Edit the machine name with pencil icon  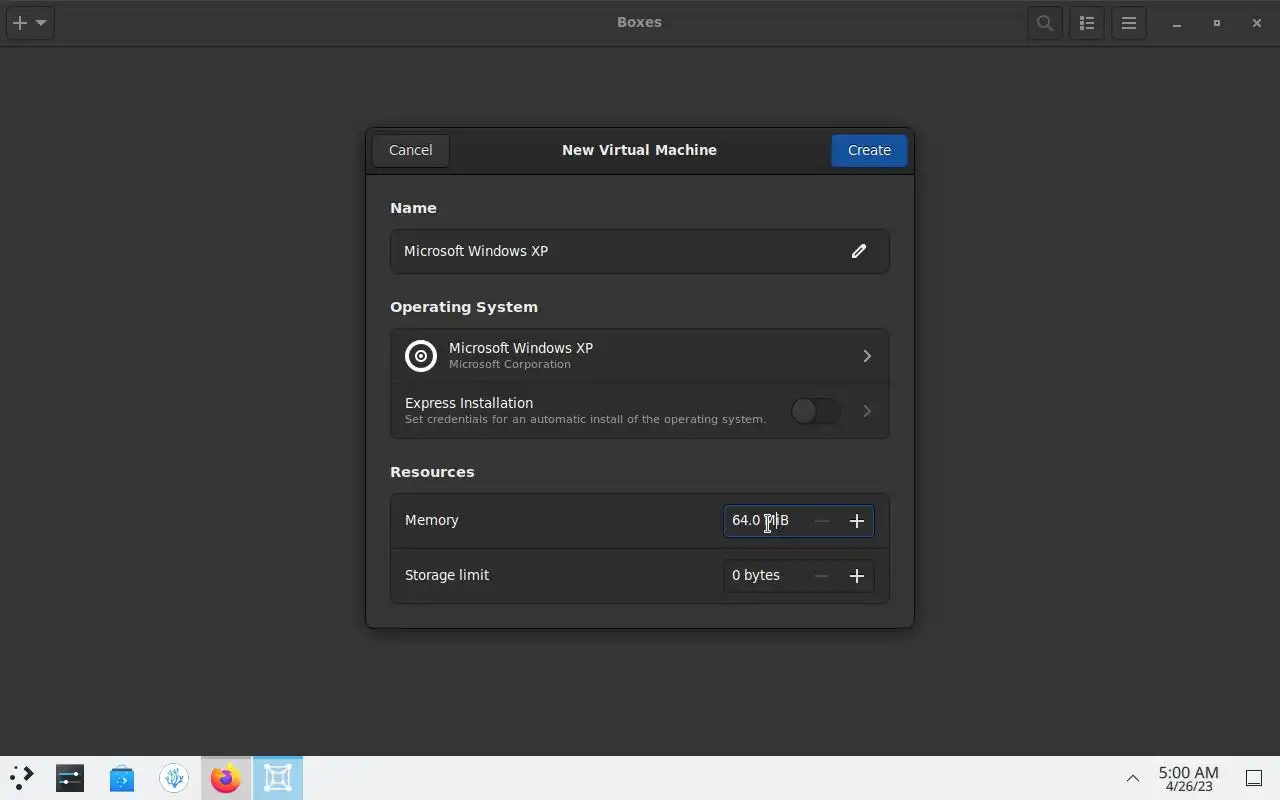click(x=858, y=251)
